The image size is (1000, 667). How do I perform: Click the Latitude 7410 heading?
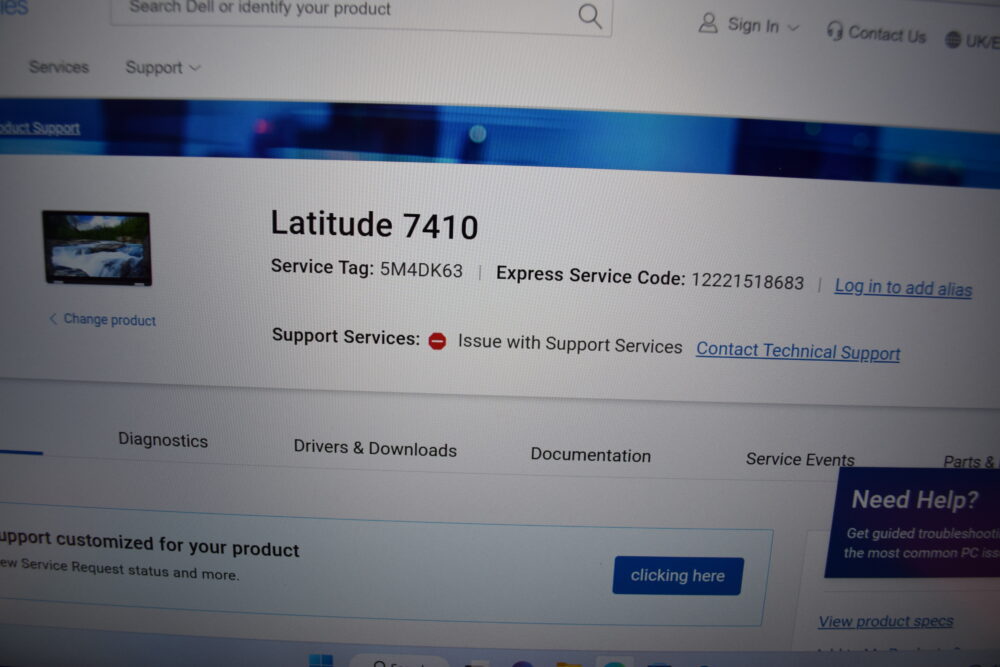click(374, 224)
